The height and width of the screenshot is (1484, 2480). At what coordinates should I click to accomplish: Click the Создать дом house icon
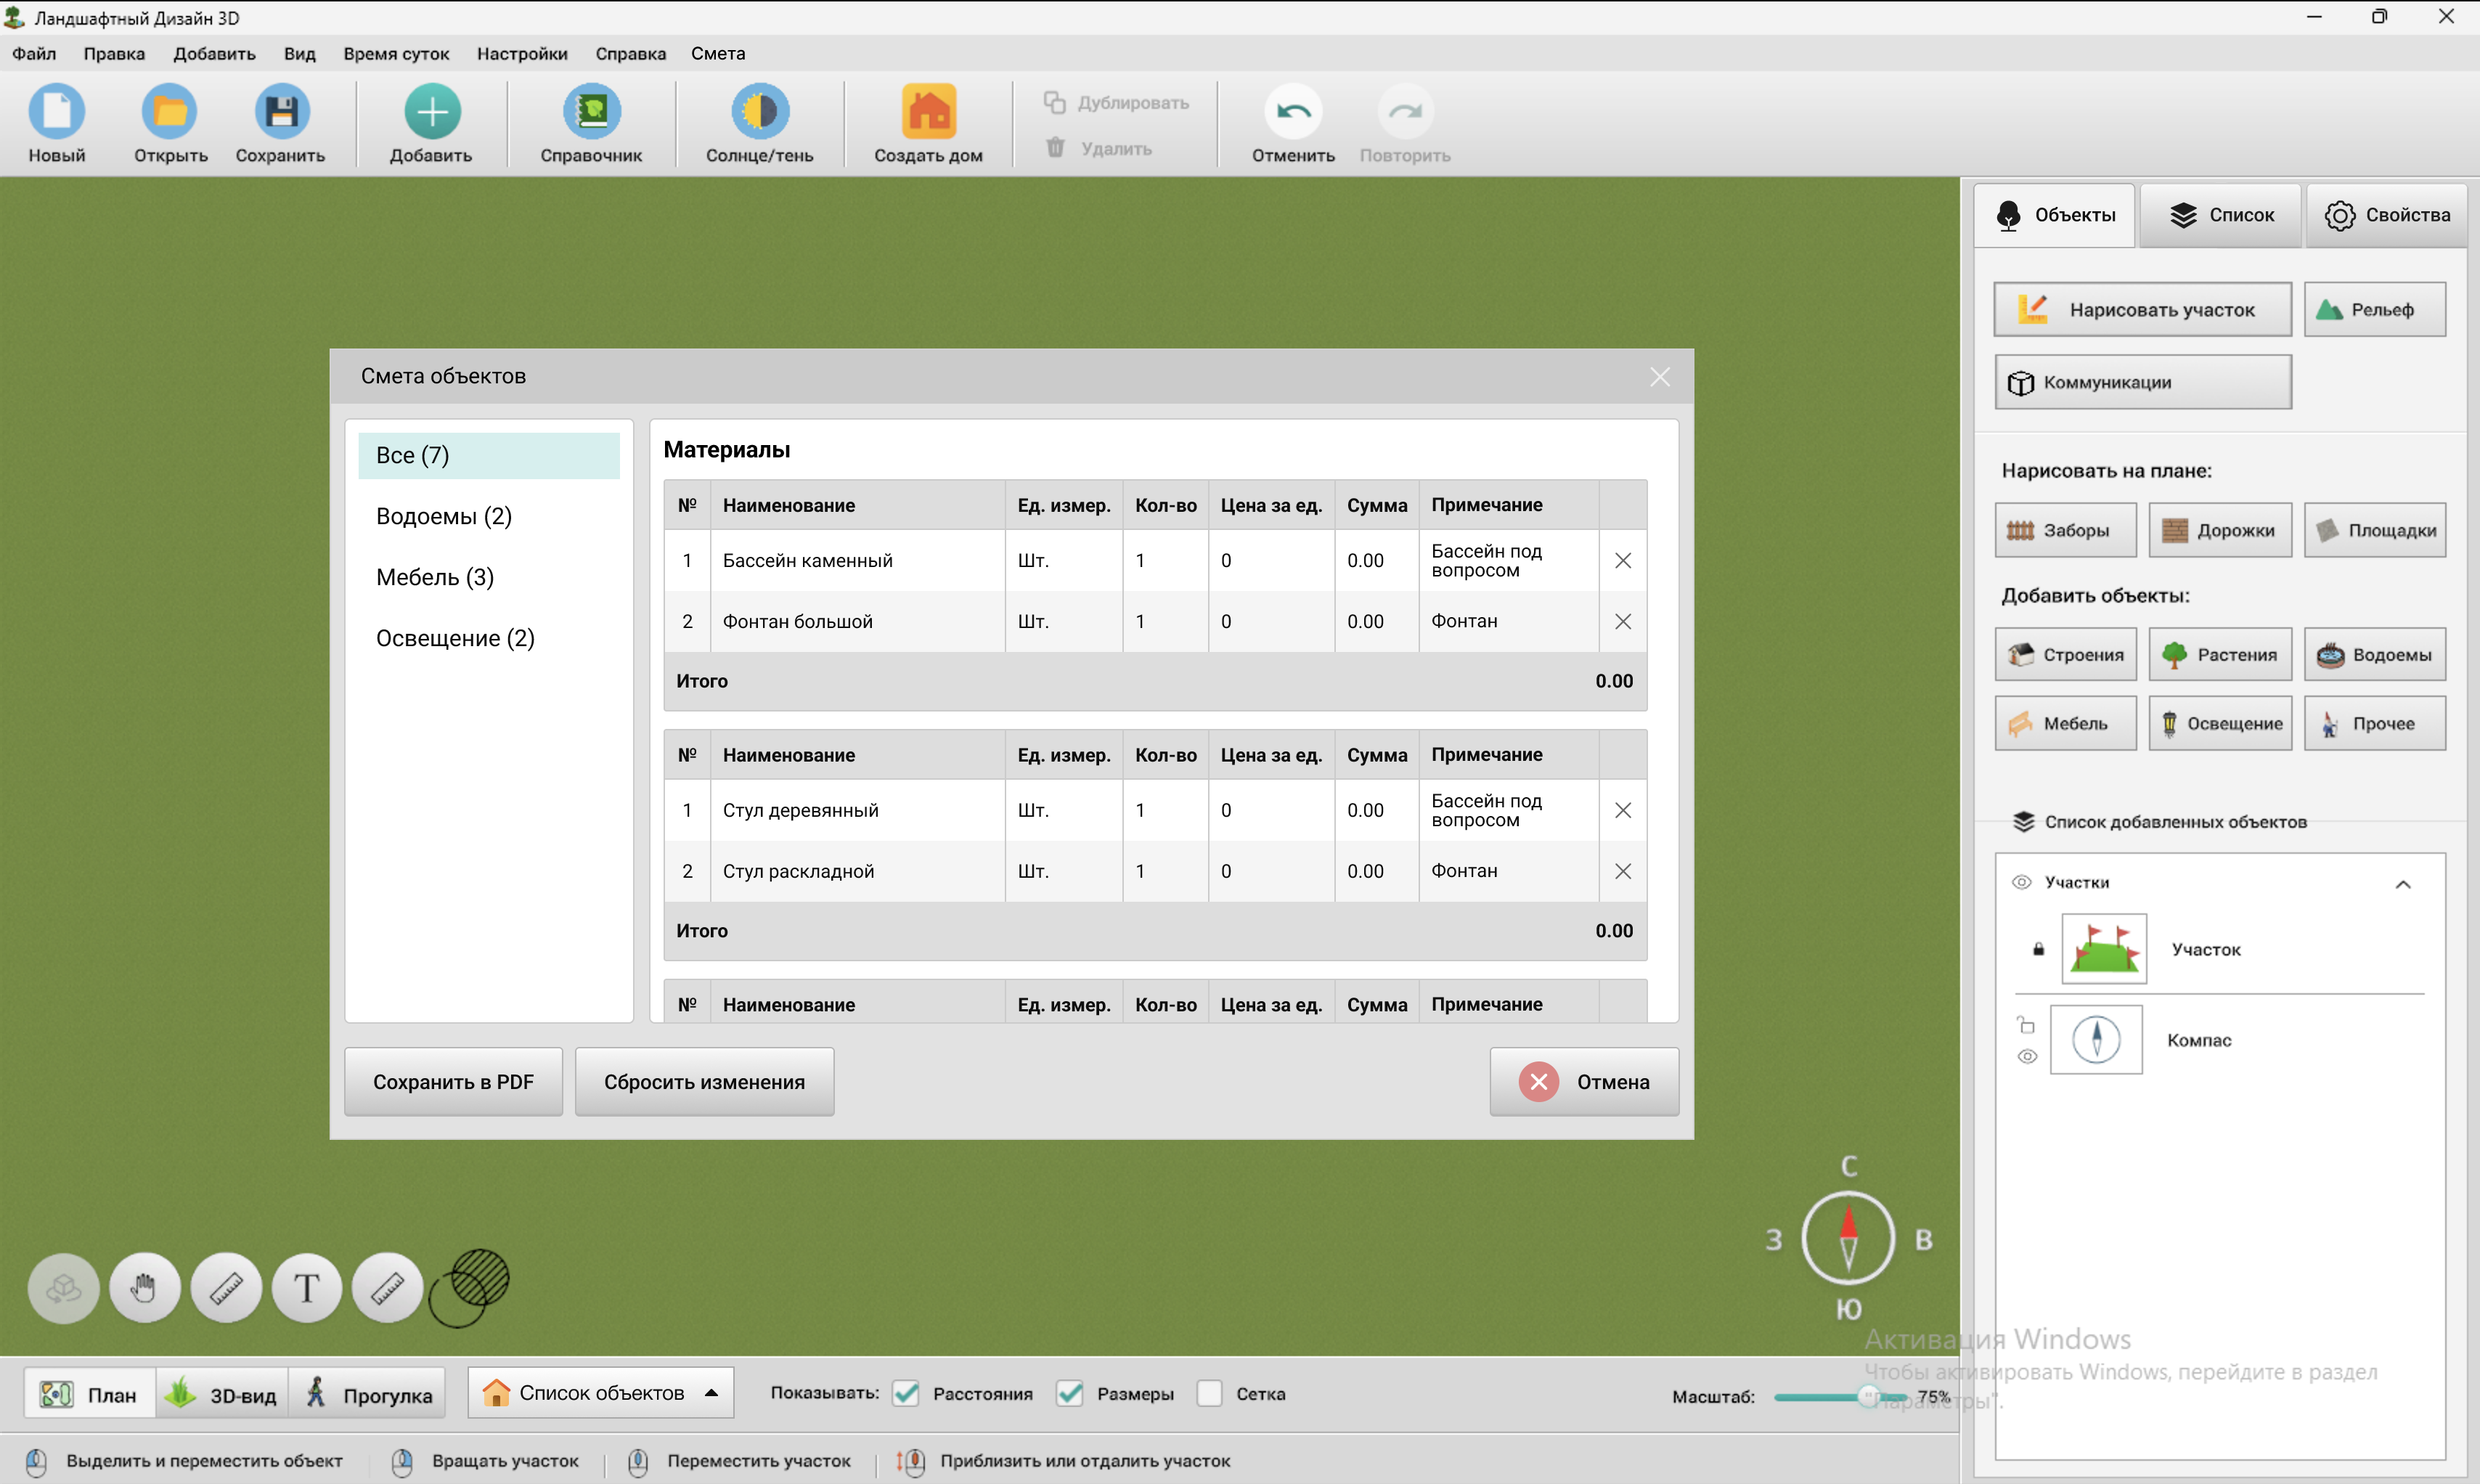tap(928, 112)
